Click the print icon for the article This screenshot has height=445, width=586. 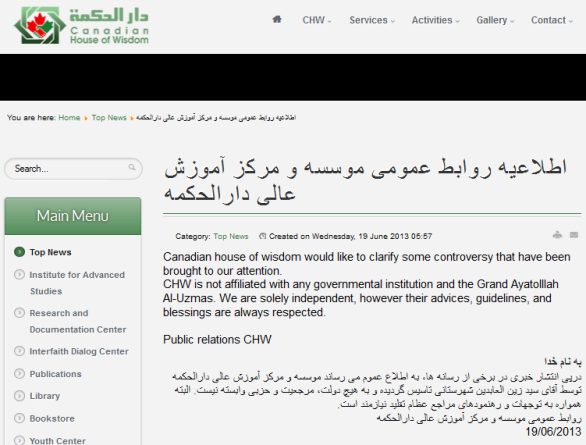(557, 235)
